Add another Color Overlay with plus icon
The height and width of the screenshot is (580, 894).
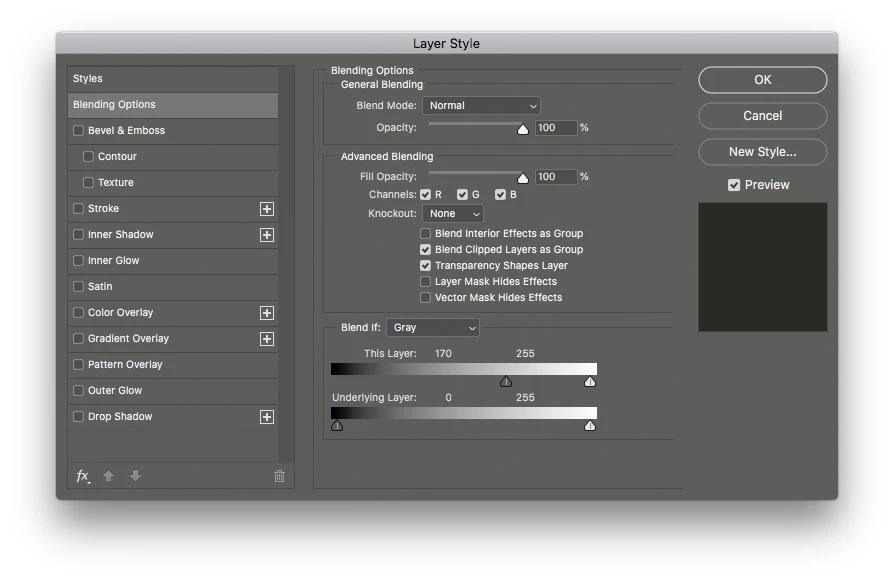(x=267, y=313)
